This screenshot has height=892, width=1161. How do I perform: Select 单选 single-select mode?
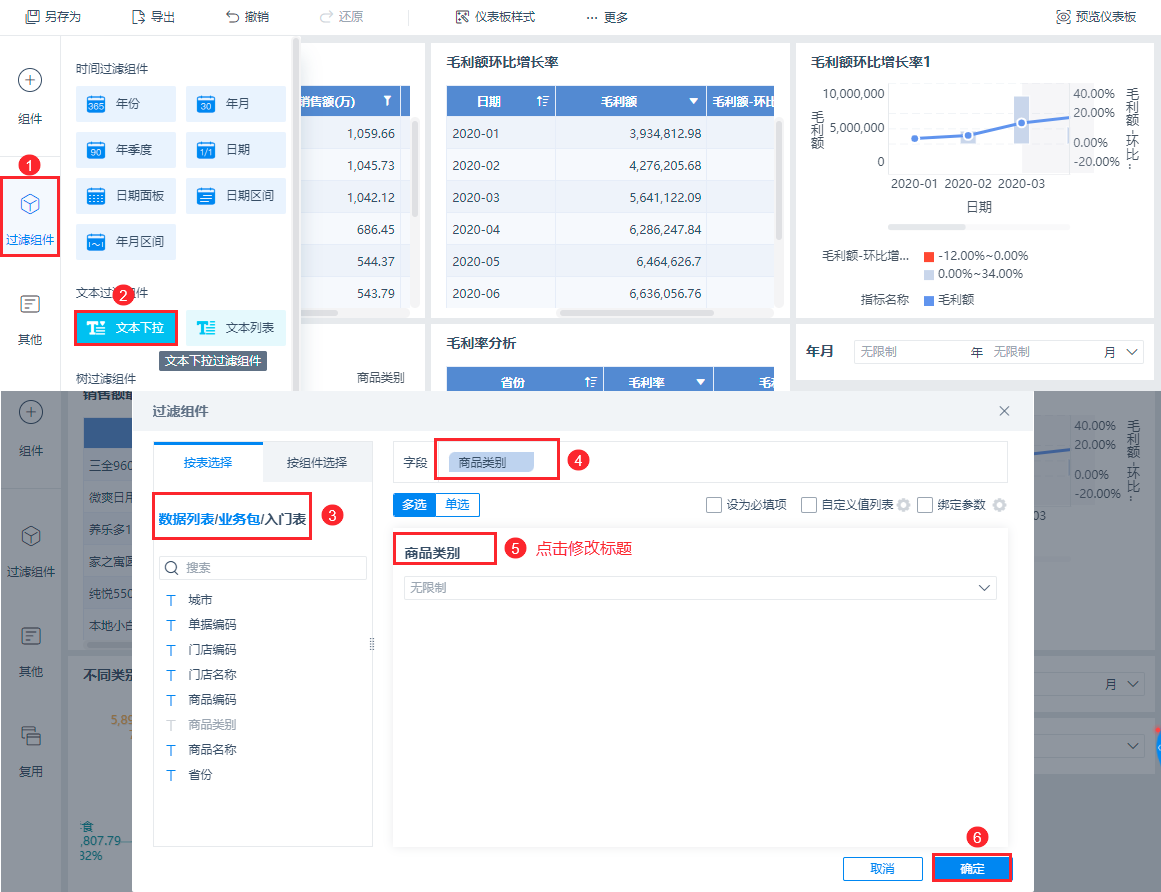coord(458,505)
